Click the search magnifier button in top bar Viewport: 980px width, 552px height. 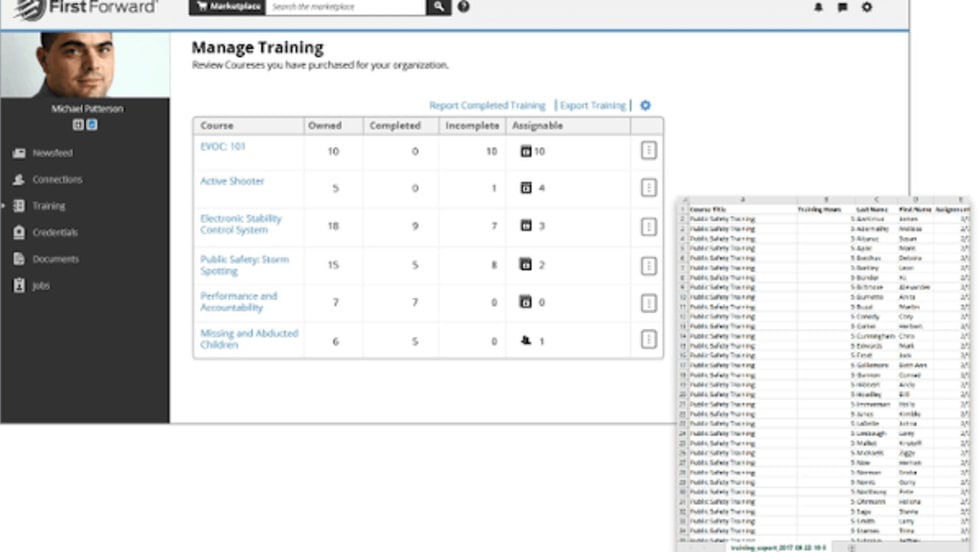[438, 7]
